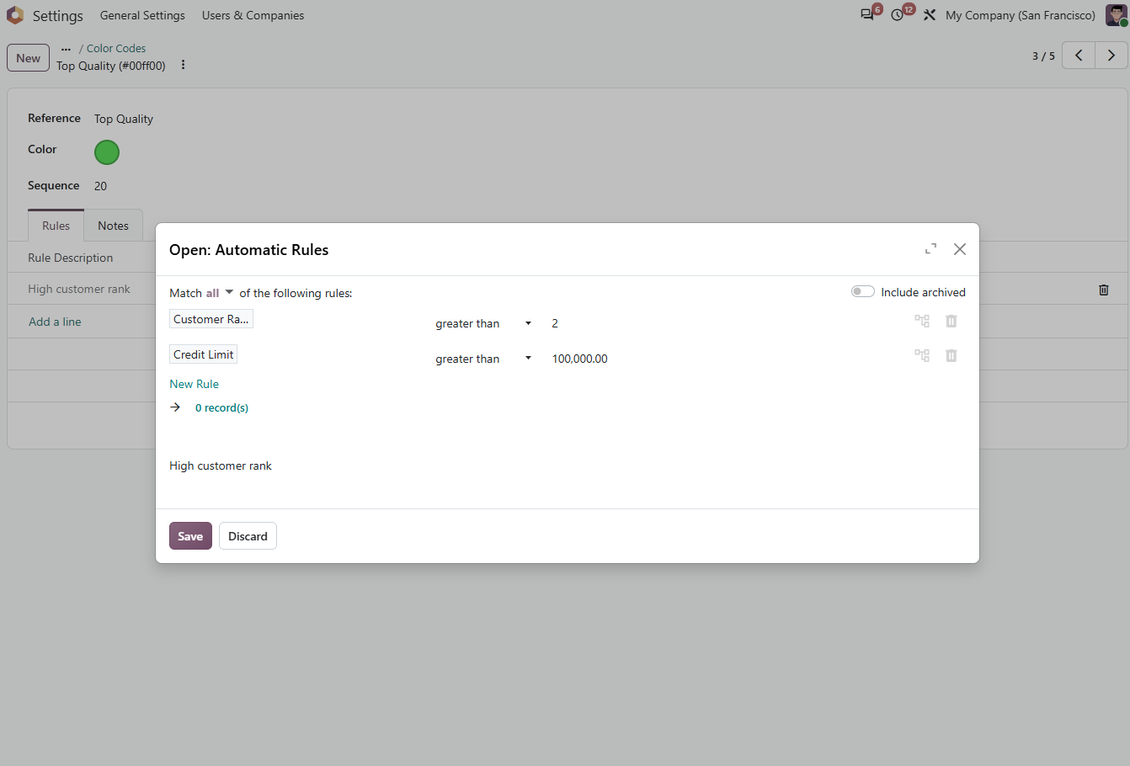Edit the Reference field Top Quality
The image size is (1130, 766).
pos(123,119)
